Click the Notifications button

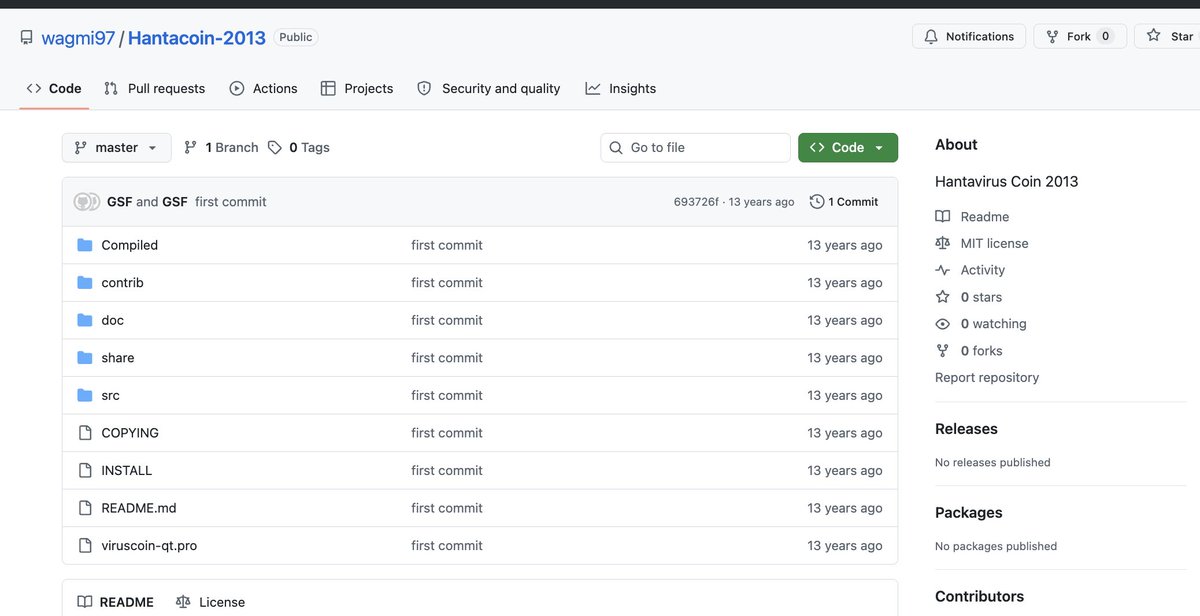[969, 36]
